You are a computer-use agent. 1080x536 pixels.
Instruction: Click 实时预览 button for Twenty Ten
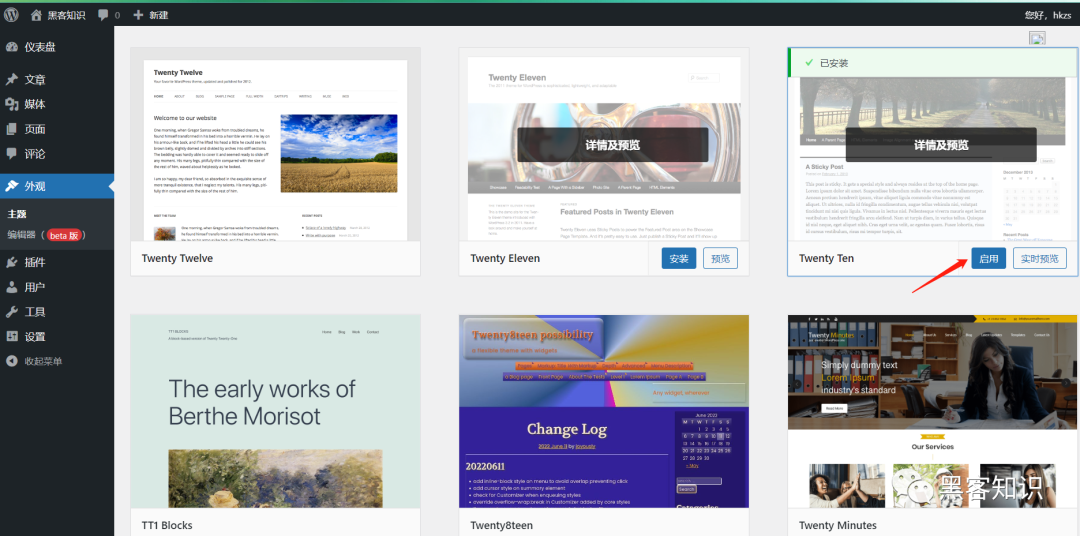[x=1040, y=258]
